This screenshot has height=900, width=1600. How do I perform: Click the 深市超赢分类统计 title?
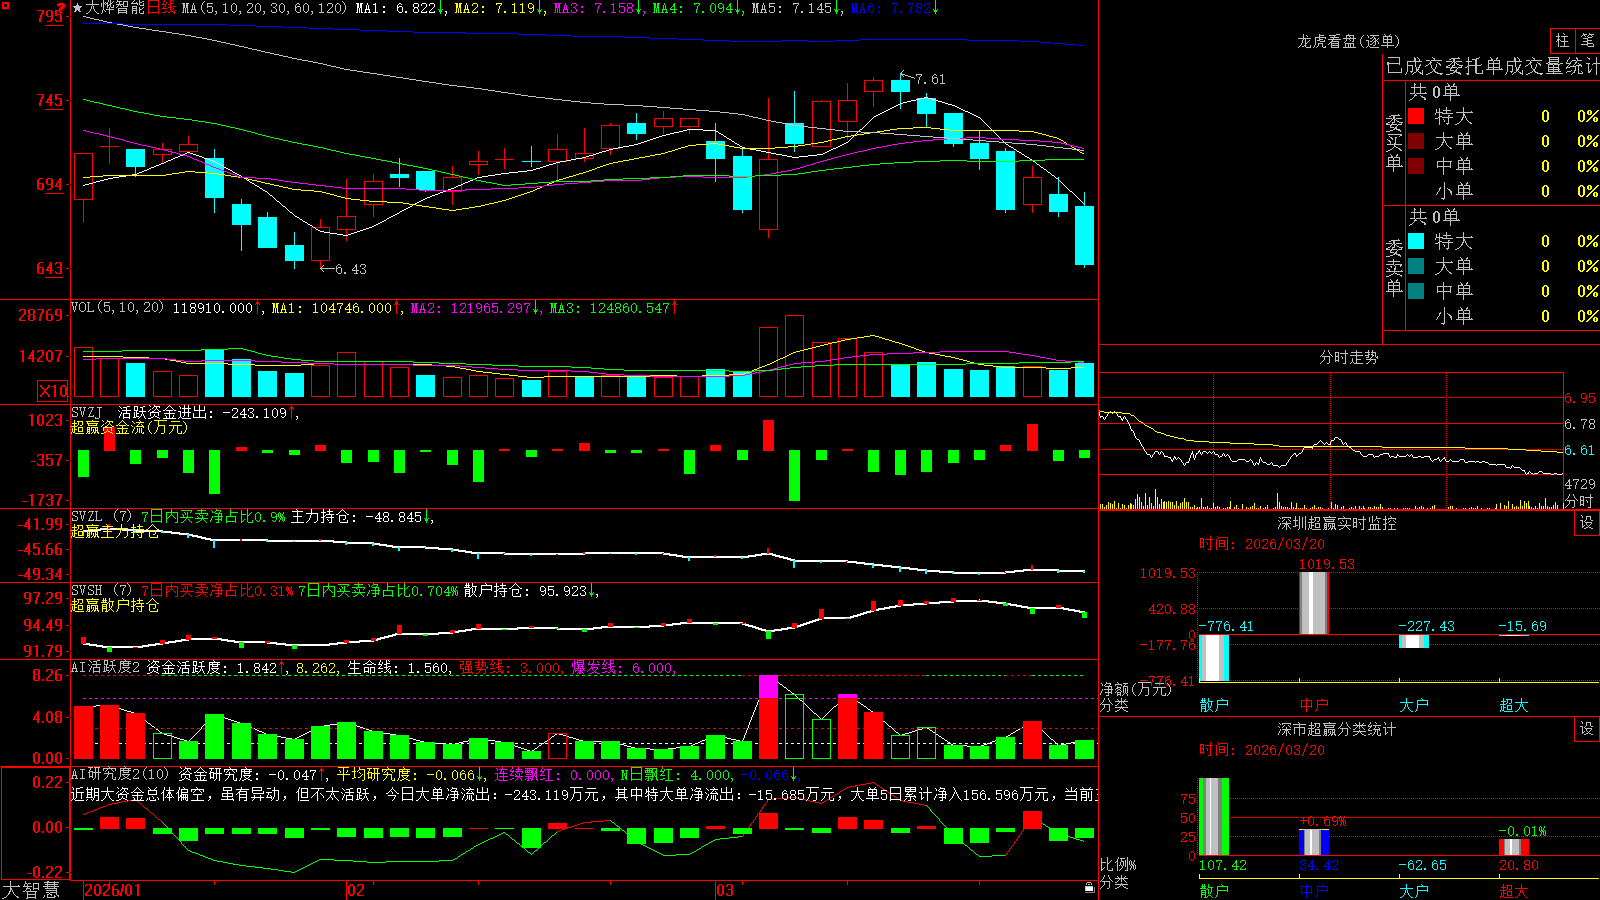coord(1336,729)
